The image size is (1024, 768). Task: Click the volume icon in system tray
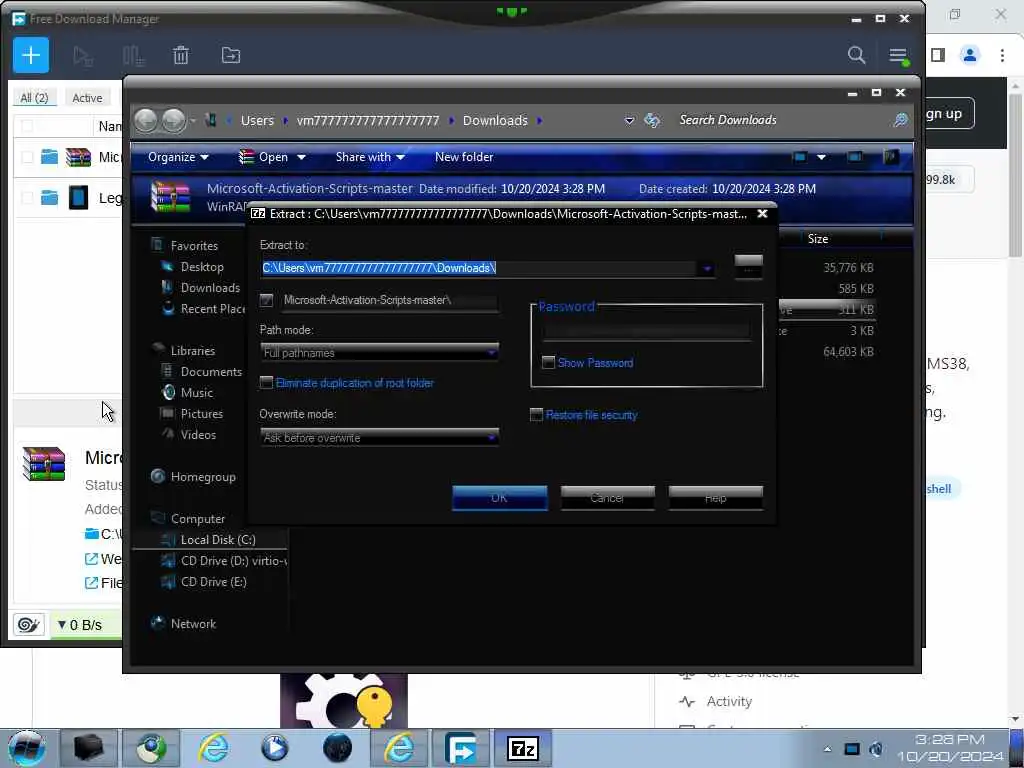click(876, 748)
